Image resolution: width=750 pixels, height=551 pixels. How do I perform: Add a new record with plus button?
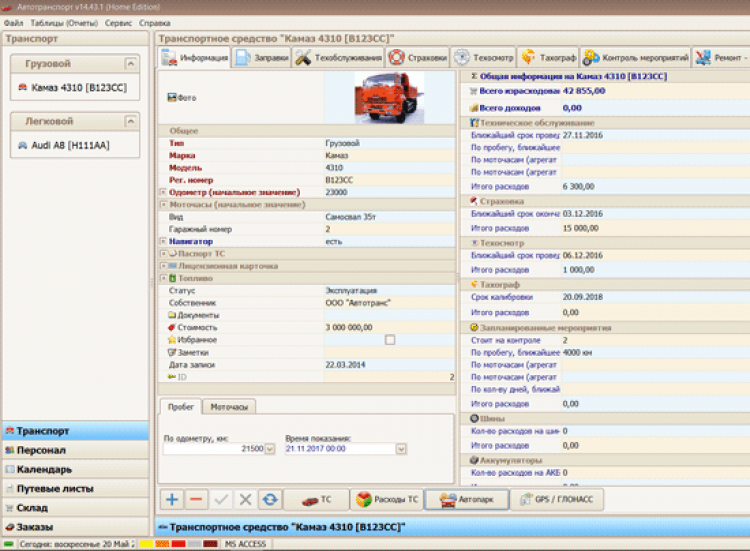(172, 499)
